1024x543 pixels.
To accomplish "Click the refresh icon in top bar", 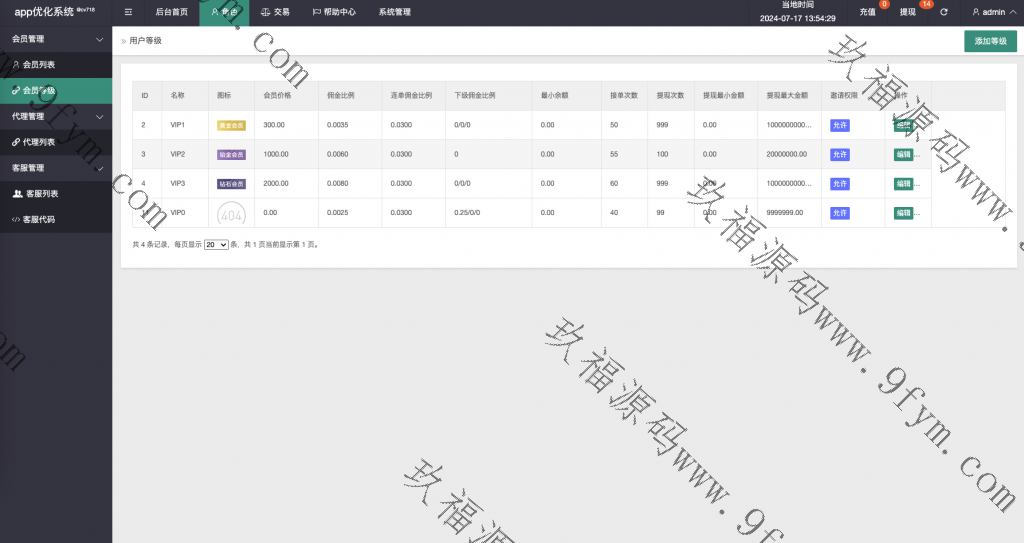I will 943,13.
